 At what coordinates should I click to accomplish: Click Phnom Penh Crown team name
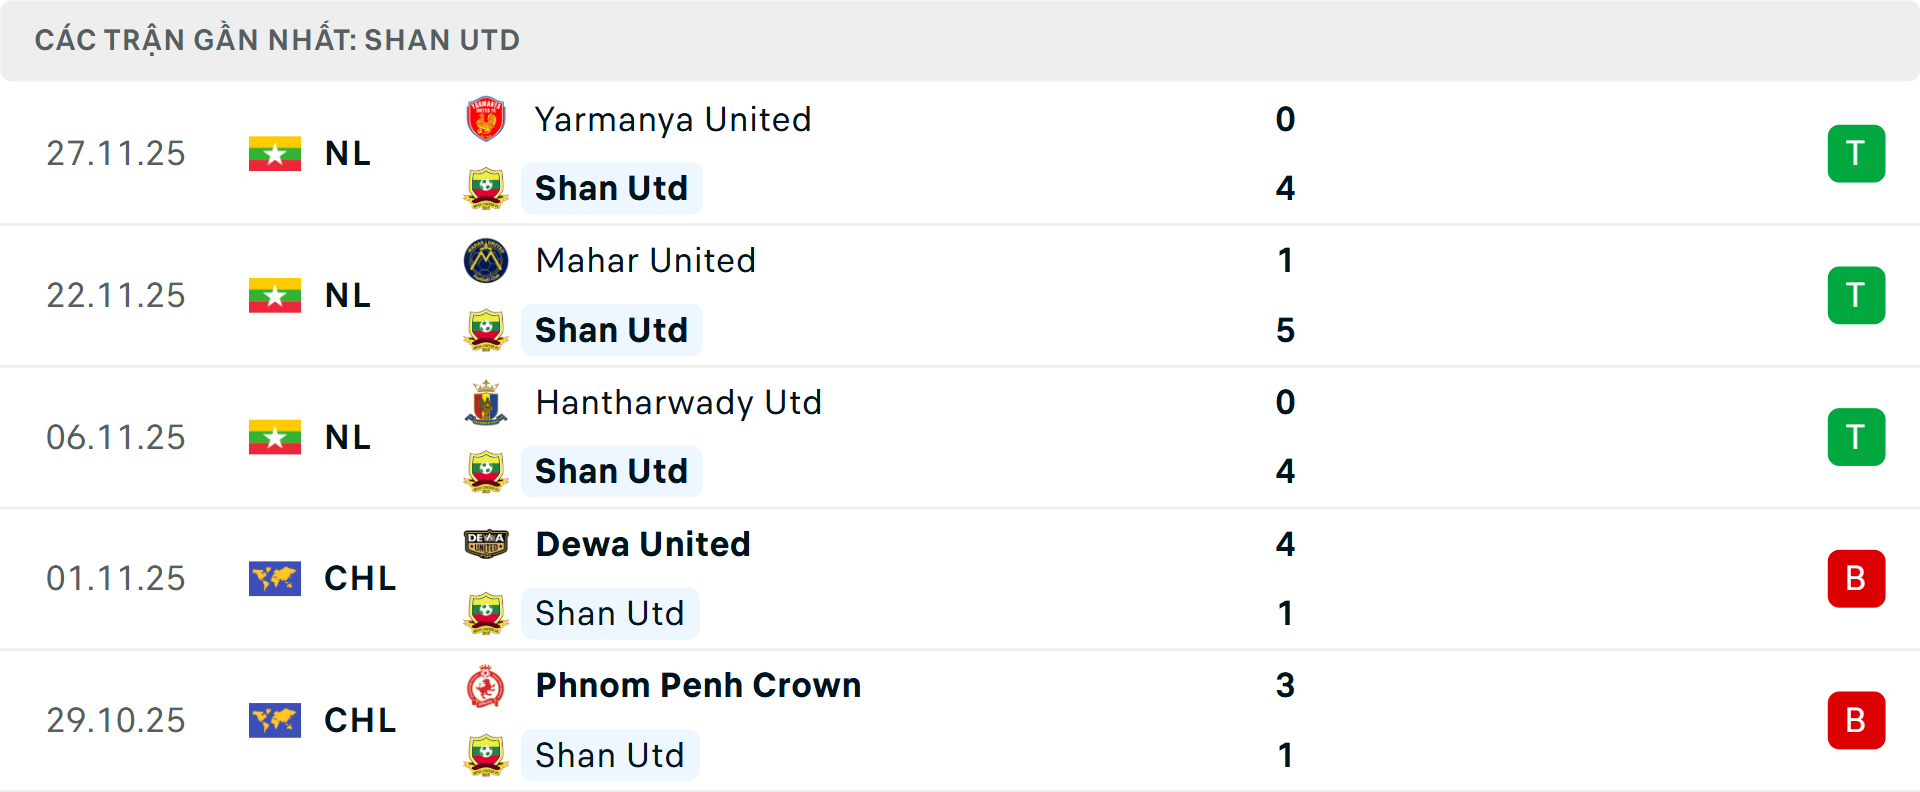[x=697, y=686]
